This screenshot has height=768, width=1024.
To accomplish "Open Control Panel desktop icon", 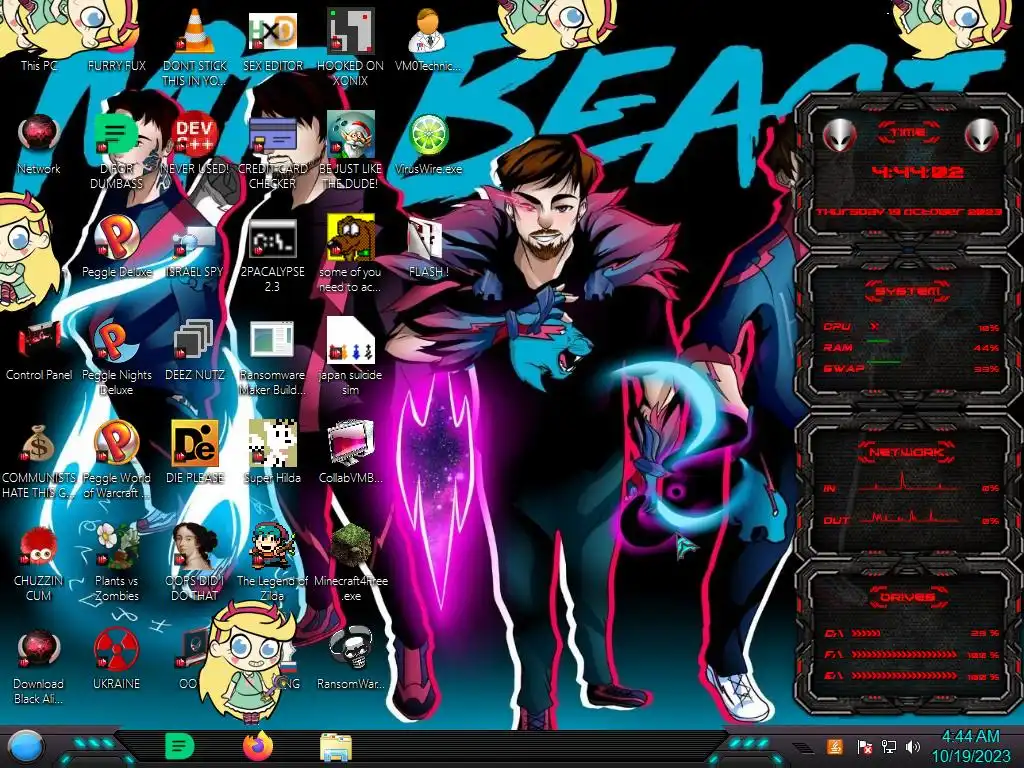I will pos(39,350).
